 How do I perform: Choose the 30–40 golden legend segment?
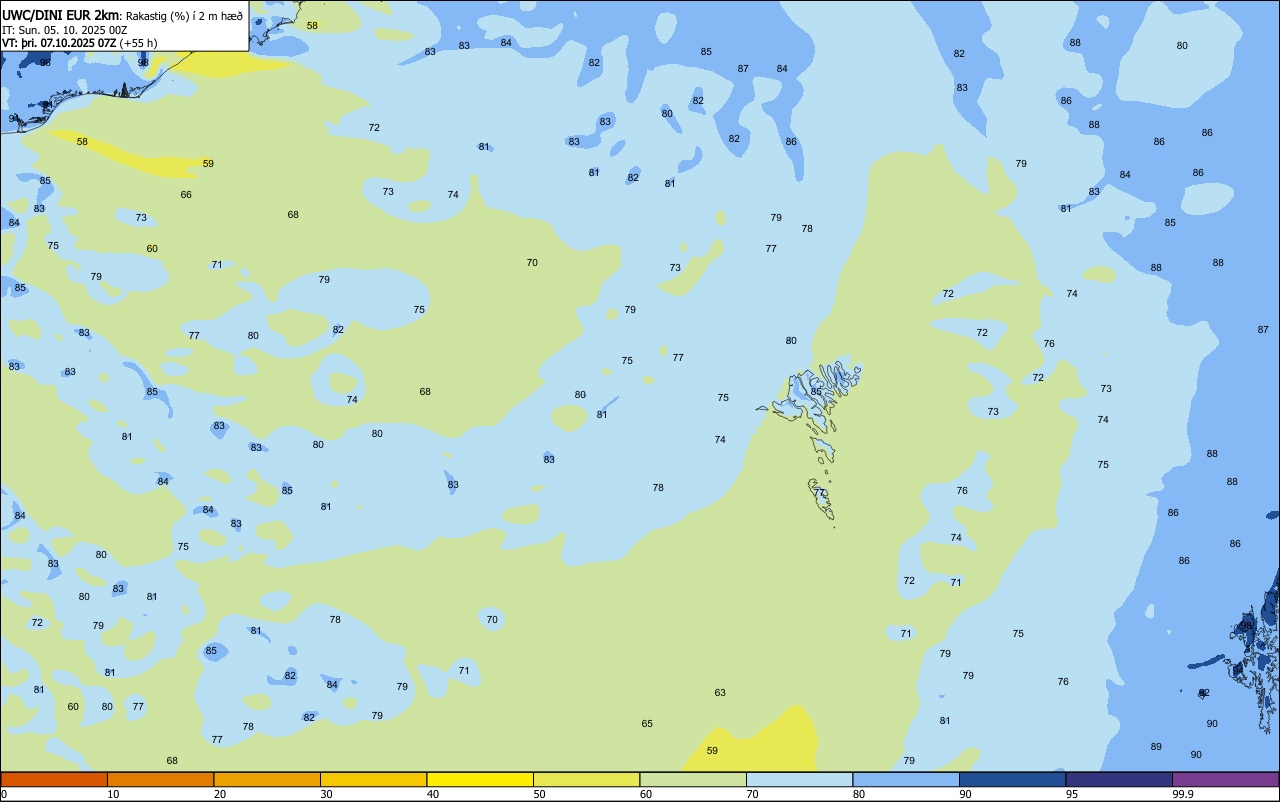[x=373, y=779]
